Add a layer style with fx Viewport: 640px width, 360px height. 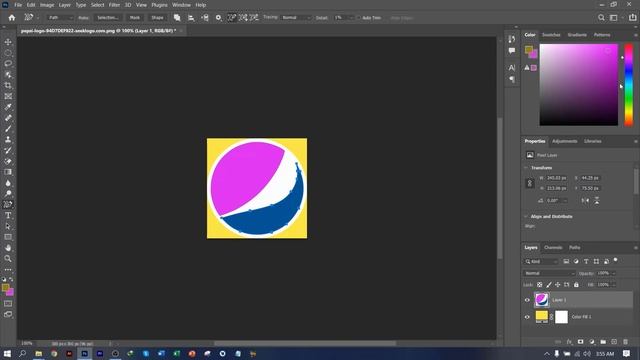(569, 342)
